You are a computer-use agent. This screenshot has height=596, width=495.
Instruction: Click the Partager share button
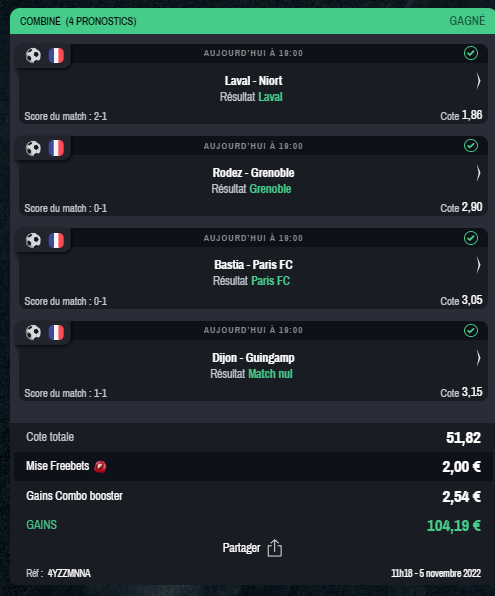click(x=252, y=548)
